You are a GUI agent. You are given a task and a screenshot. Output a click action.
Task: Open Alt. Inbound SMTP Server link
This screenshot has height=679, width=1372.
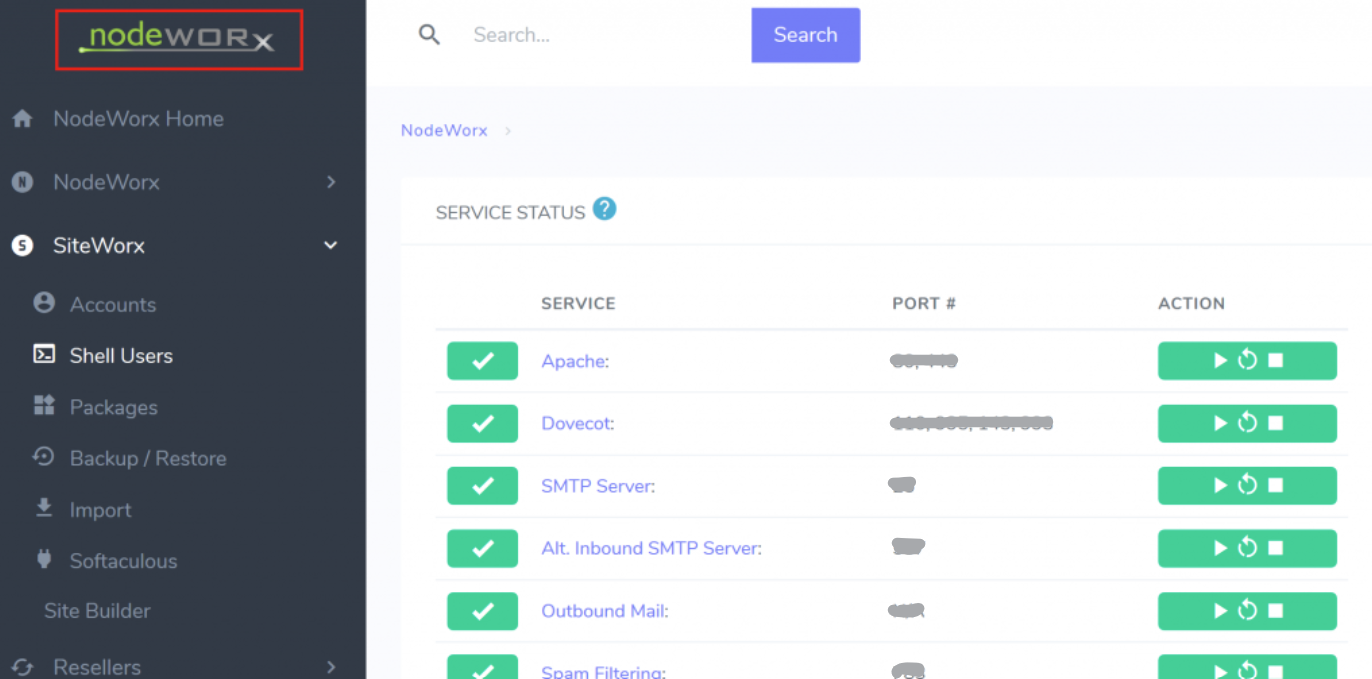coord(651,548)
